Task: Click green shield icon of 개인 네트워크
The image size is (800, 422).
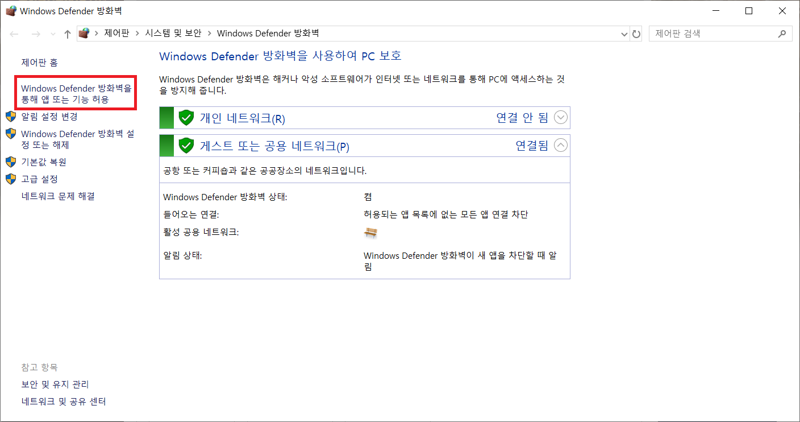Action: tap(186, 118)
